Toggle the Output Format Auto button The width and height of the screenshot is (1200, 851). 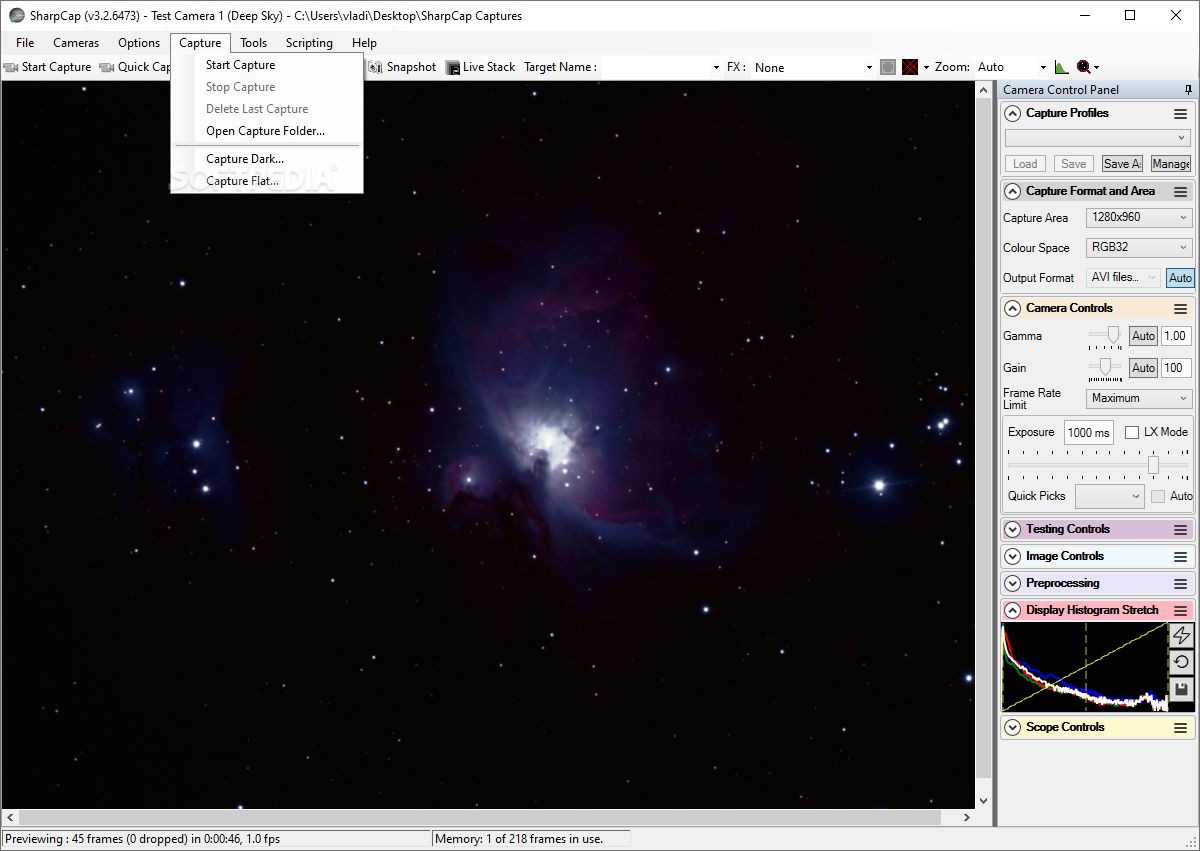1180,278
